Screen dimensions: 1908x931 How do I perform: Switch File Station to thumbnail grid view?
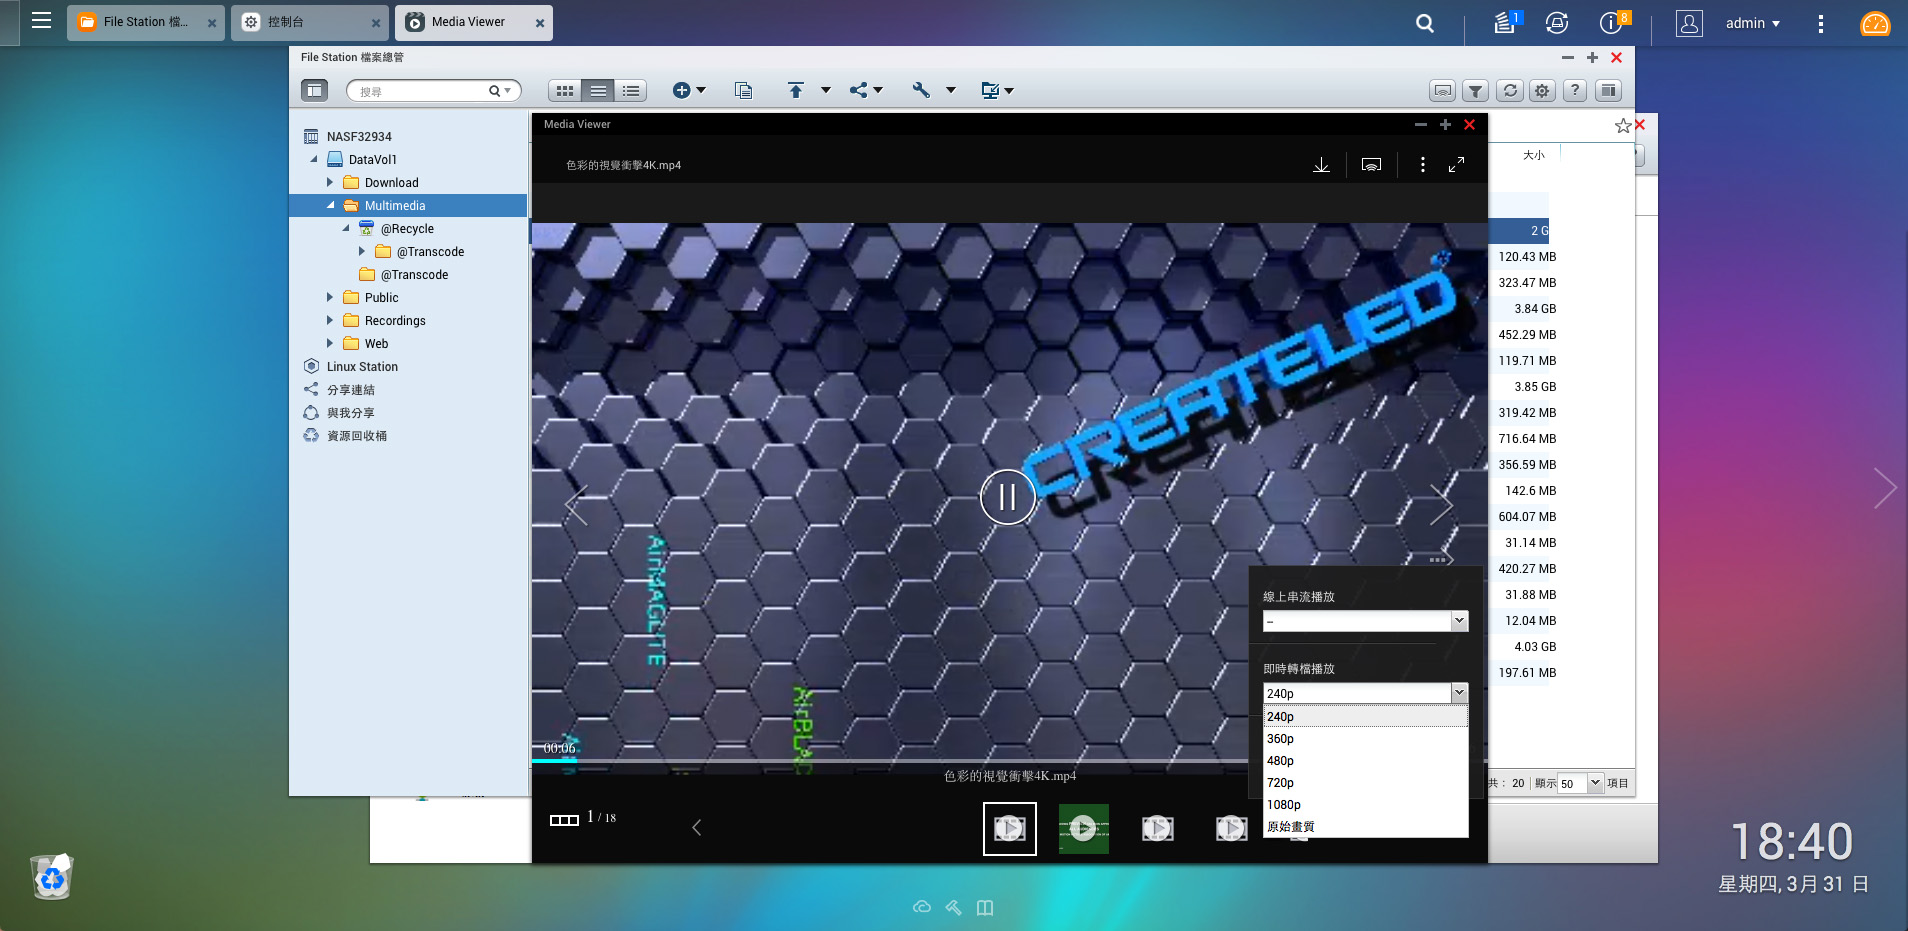pyautogui.click(x=565, y=91)
